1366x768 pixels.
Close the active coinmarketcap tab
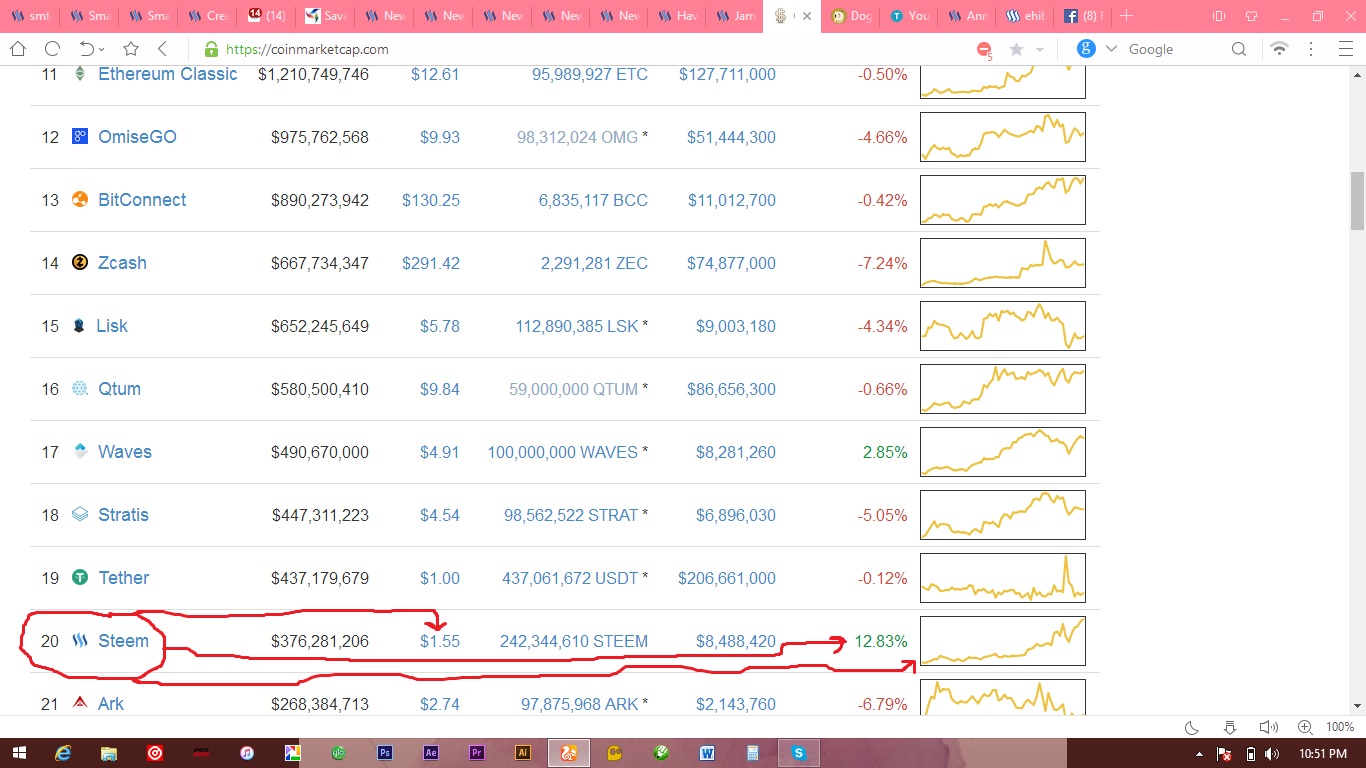point(807,16)
